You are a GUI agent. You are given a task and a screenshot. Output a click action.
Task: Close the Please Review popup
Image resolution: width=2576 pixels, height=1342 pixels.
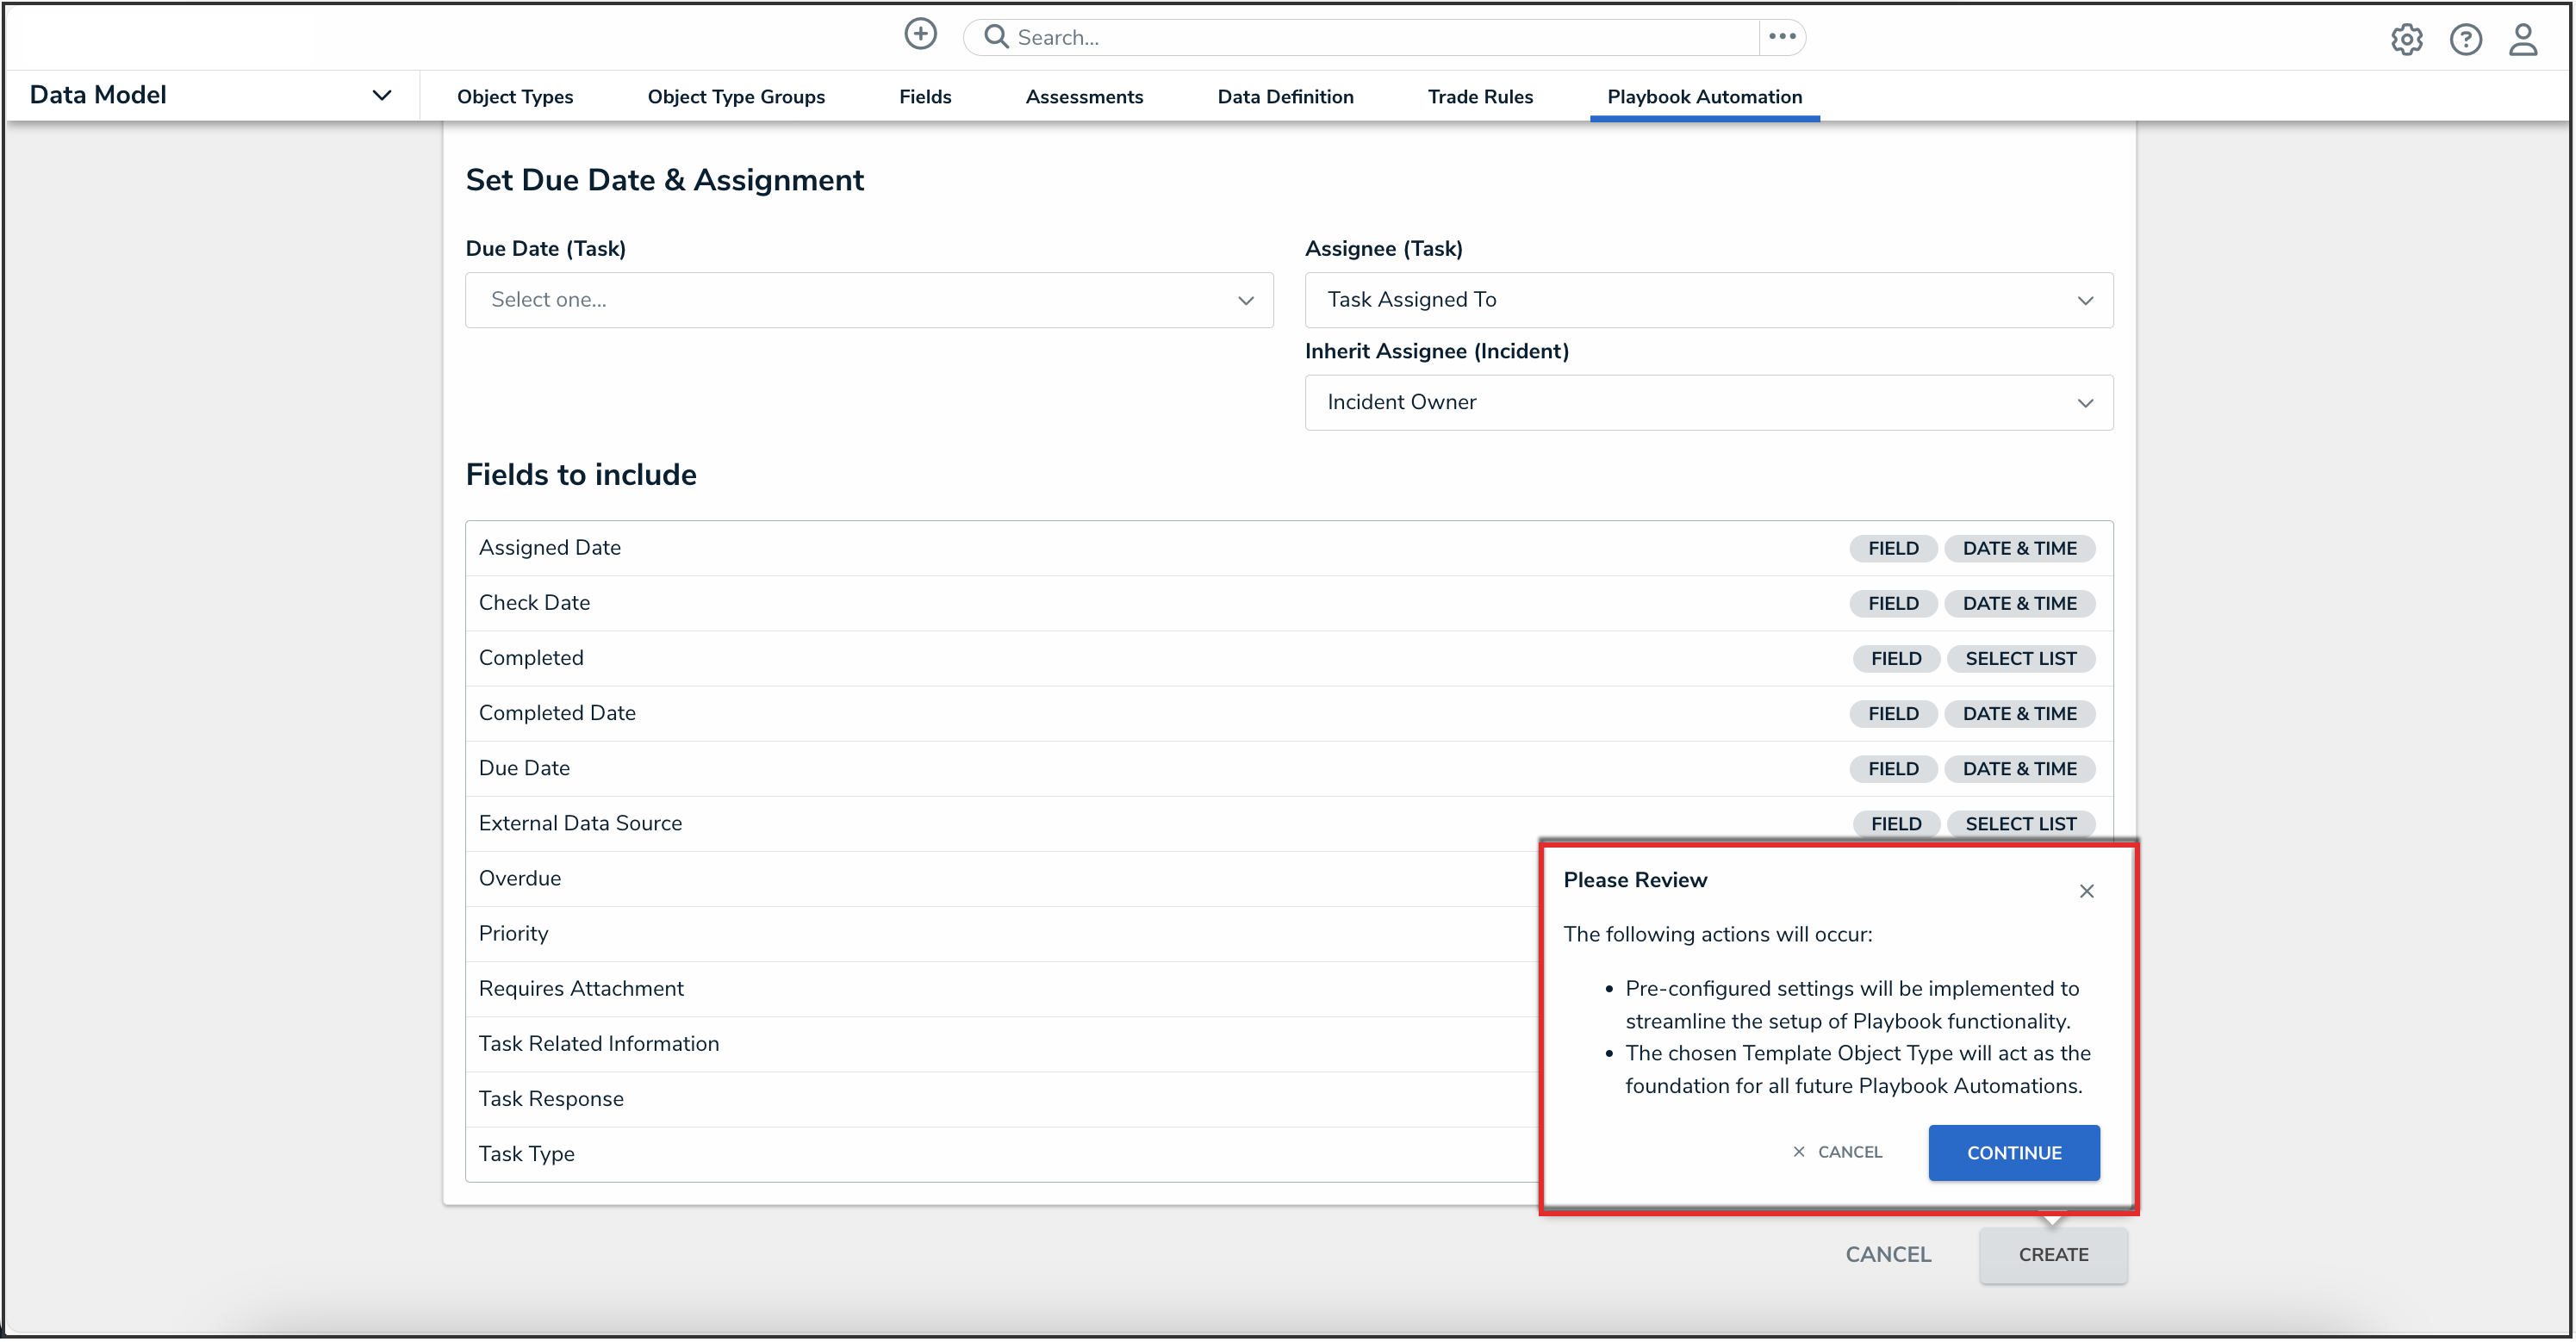point(2086,891)
